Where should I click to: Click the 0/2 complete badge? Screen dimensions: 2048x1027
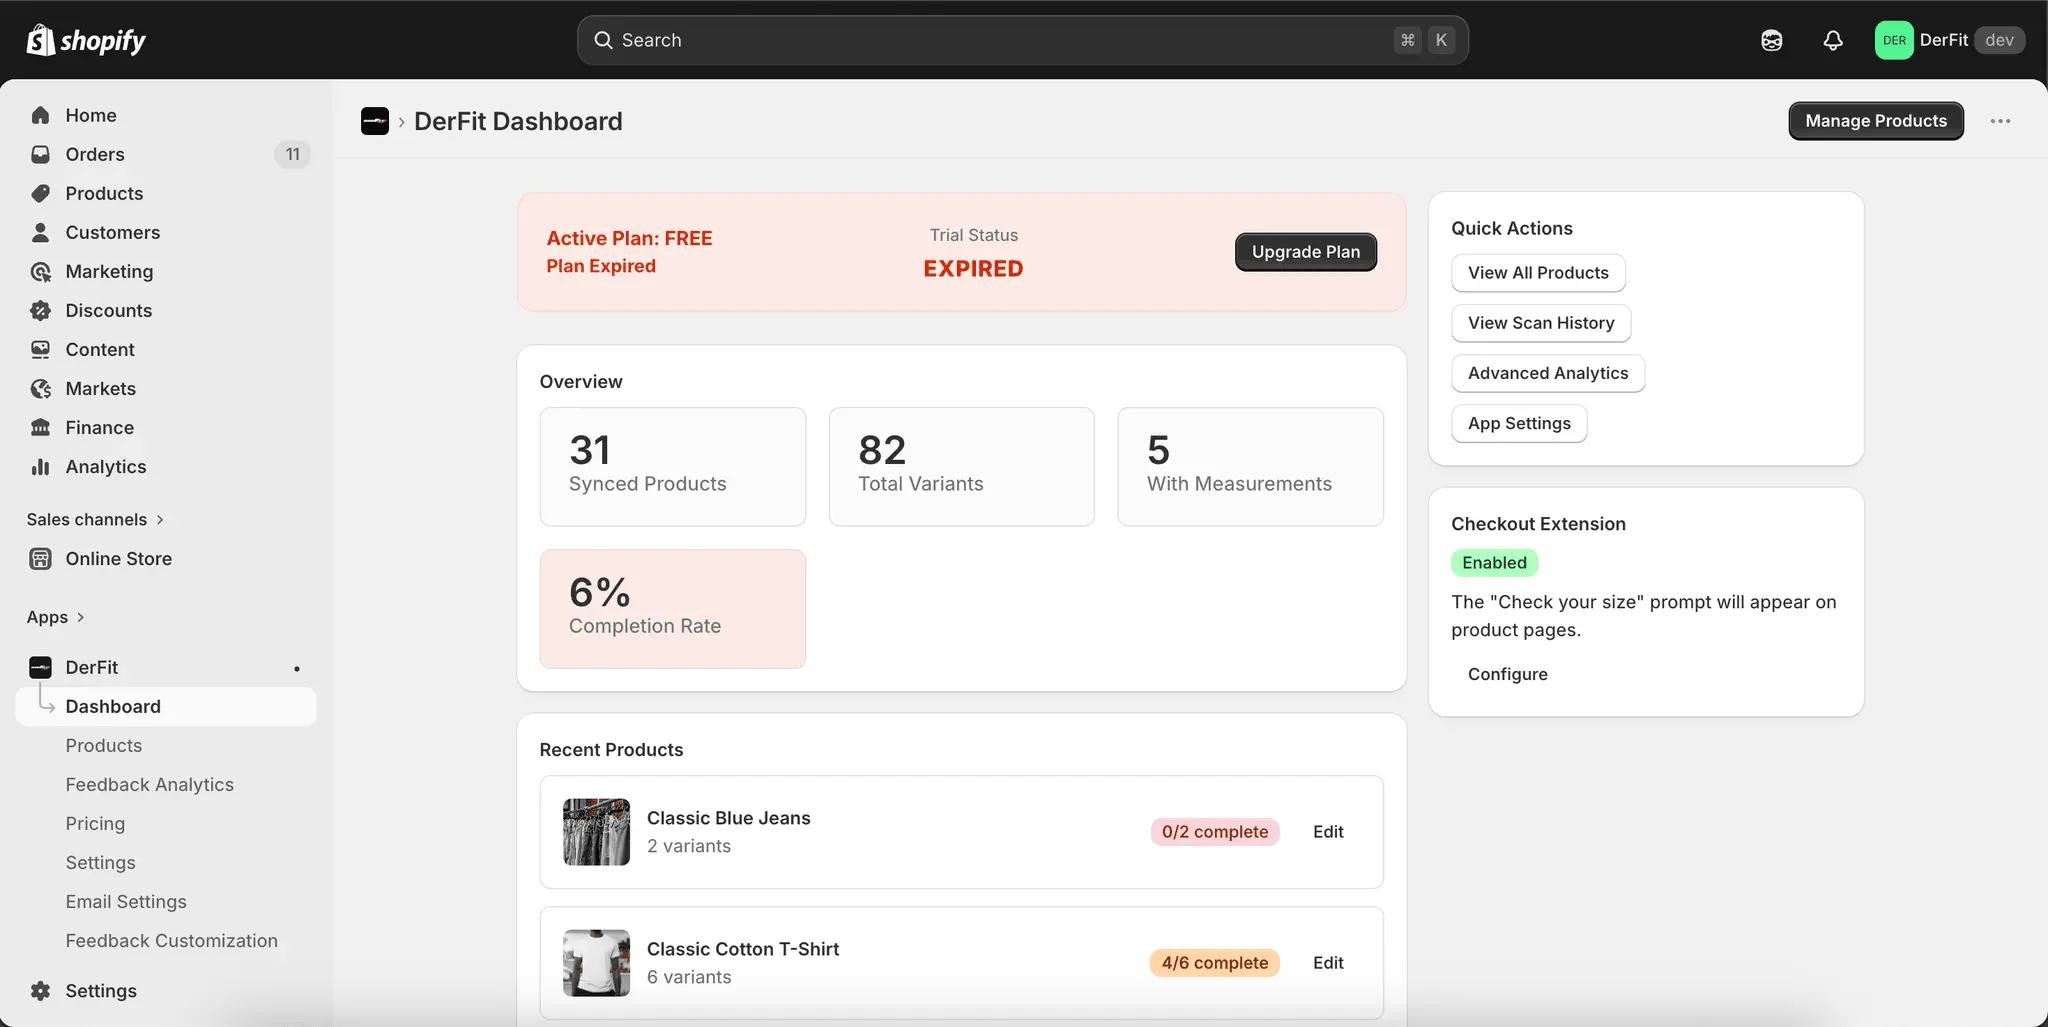tap(1214, 832)
